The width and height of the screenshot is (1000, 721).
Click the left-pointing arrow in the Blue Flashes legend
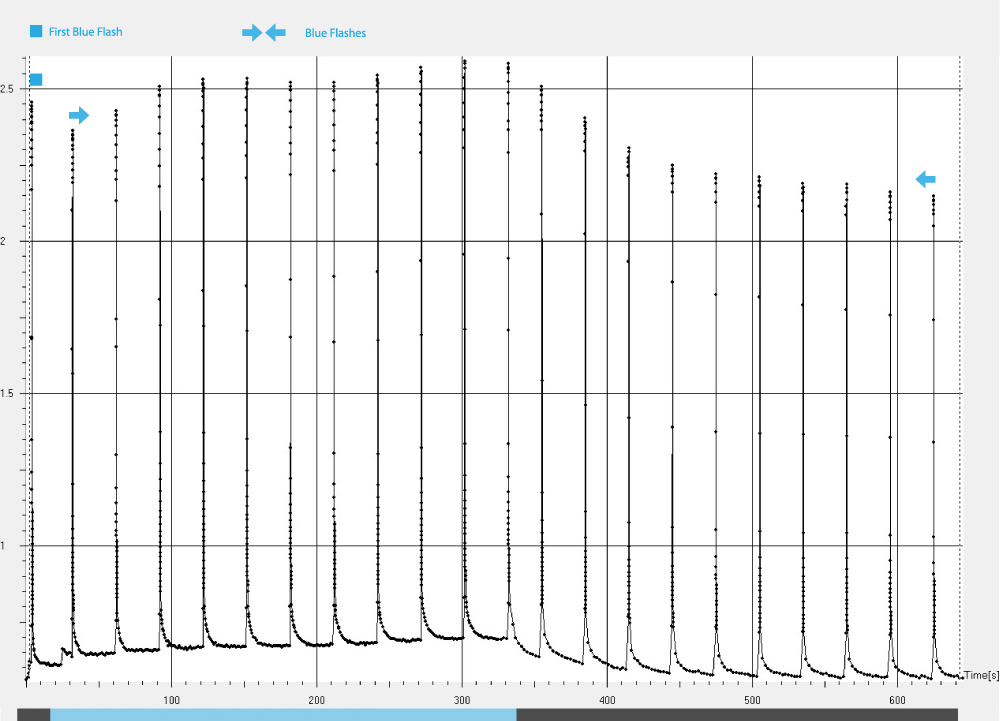[x=276, y=33]
